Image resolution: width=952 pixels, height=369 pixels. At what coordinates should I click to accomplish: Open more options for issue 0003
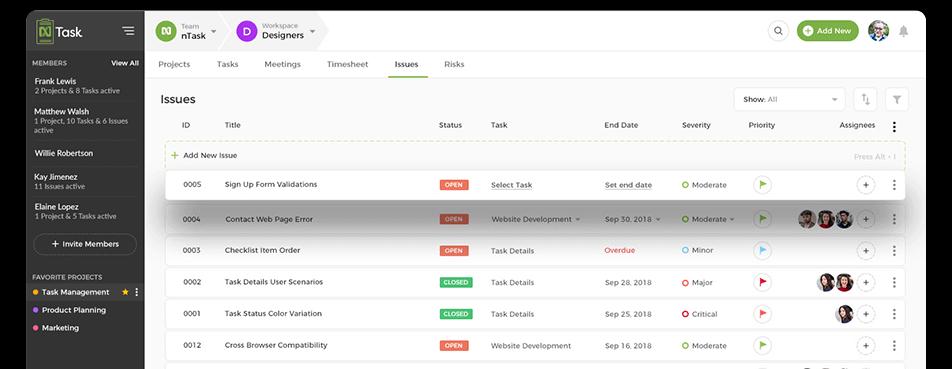(x=894, y=251)
